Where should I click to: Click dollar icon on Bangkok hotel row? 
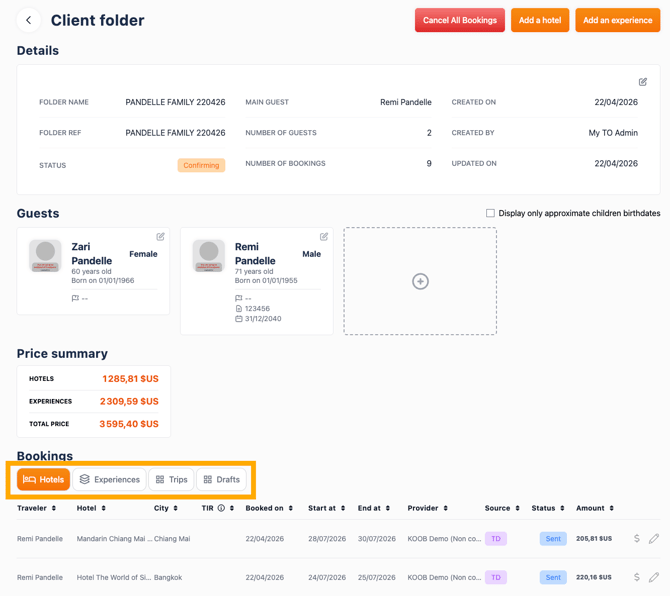point(637,577)
